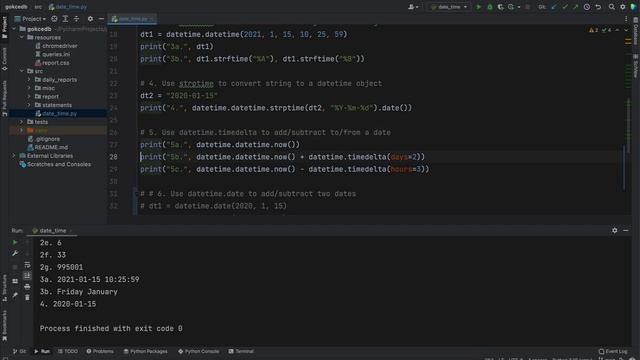Image resolution: width=640 pixels, height=360 pixels.
Task: Open the Python Console tab
Action: pyautogui.click(x=198, y=351)
